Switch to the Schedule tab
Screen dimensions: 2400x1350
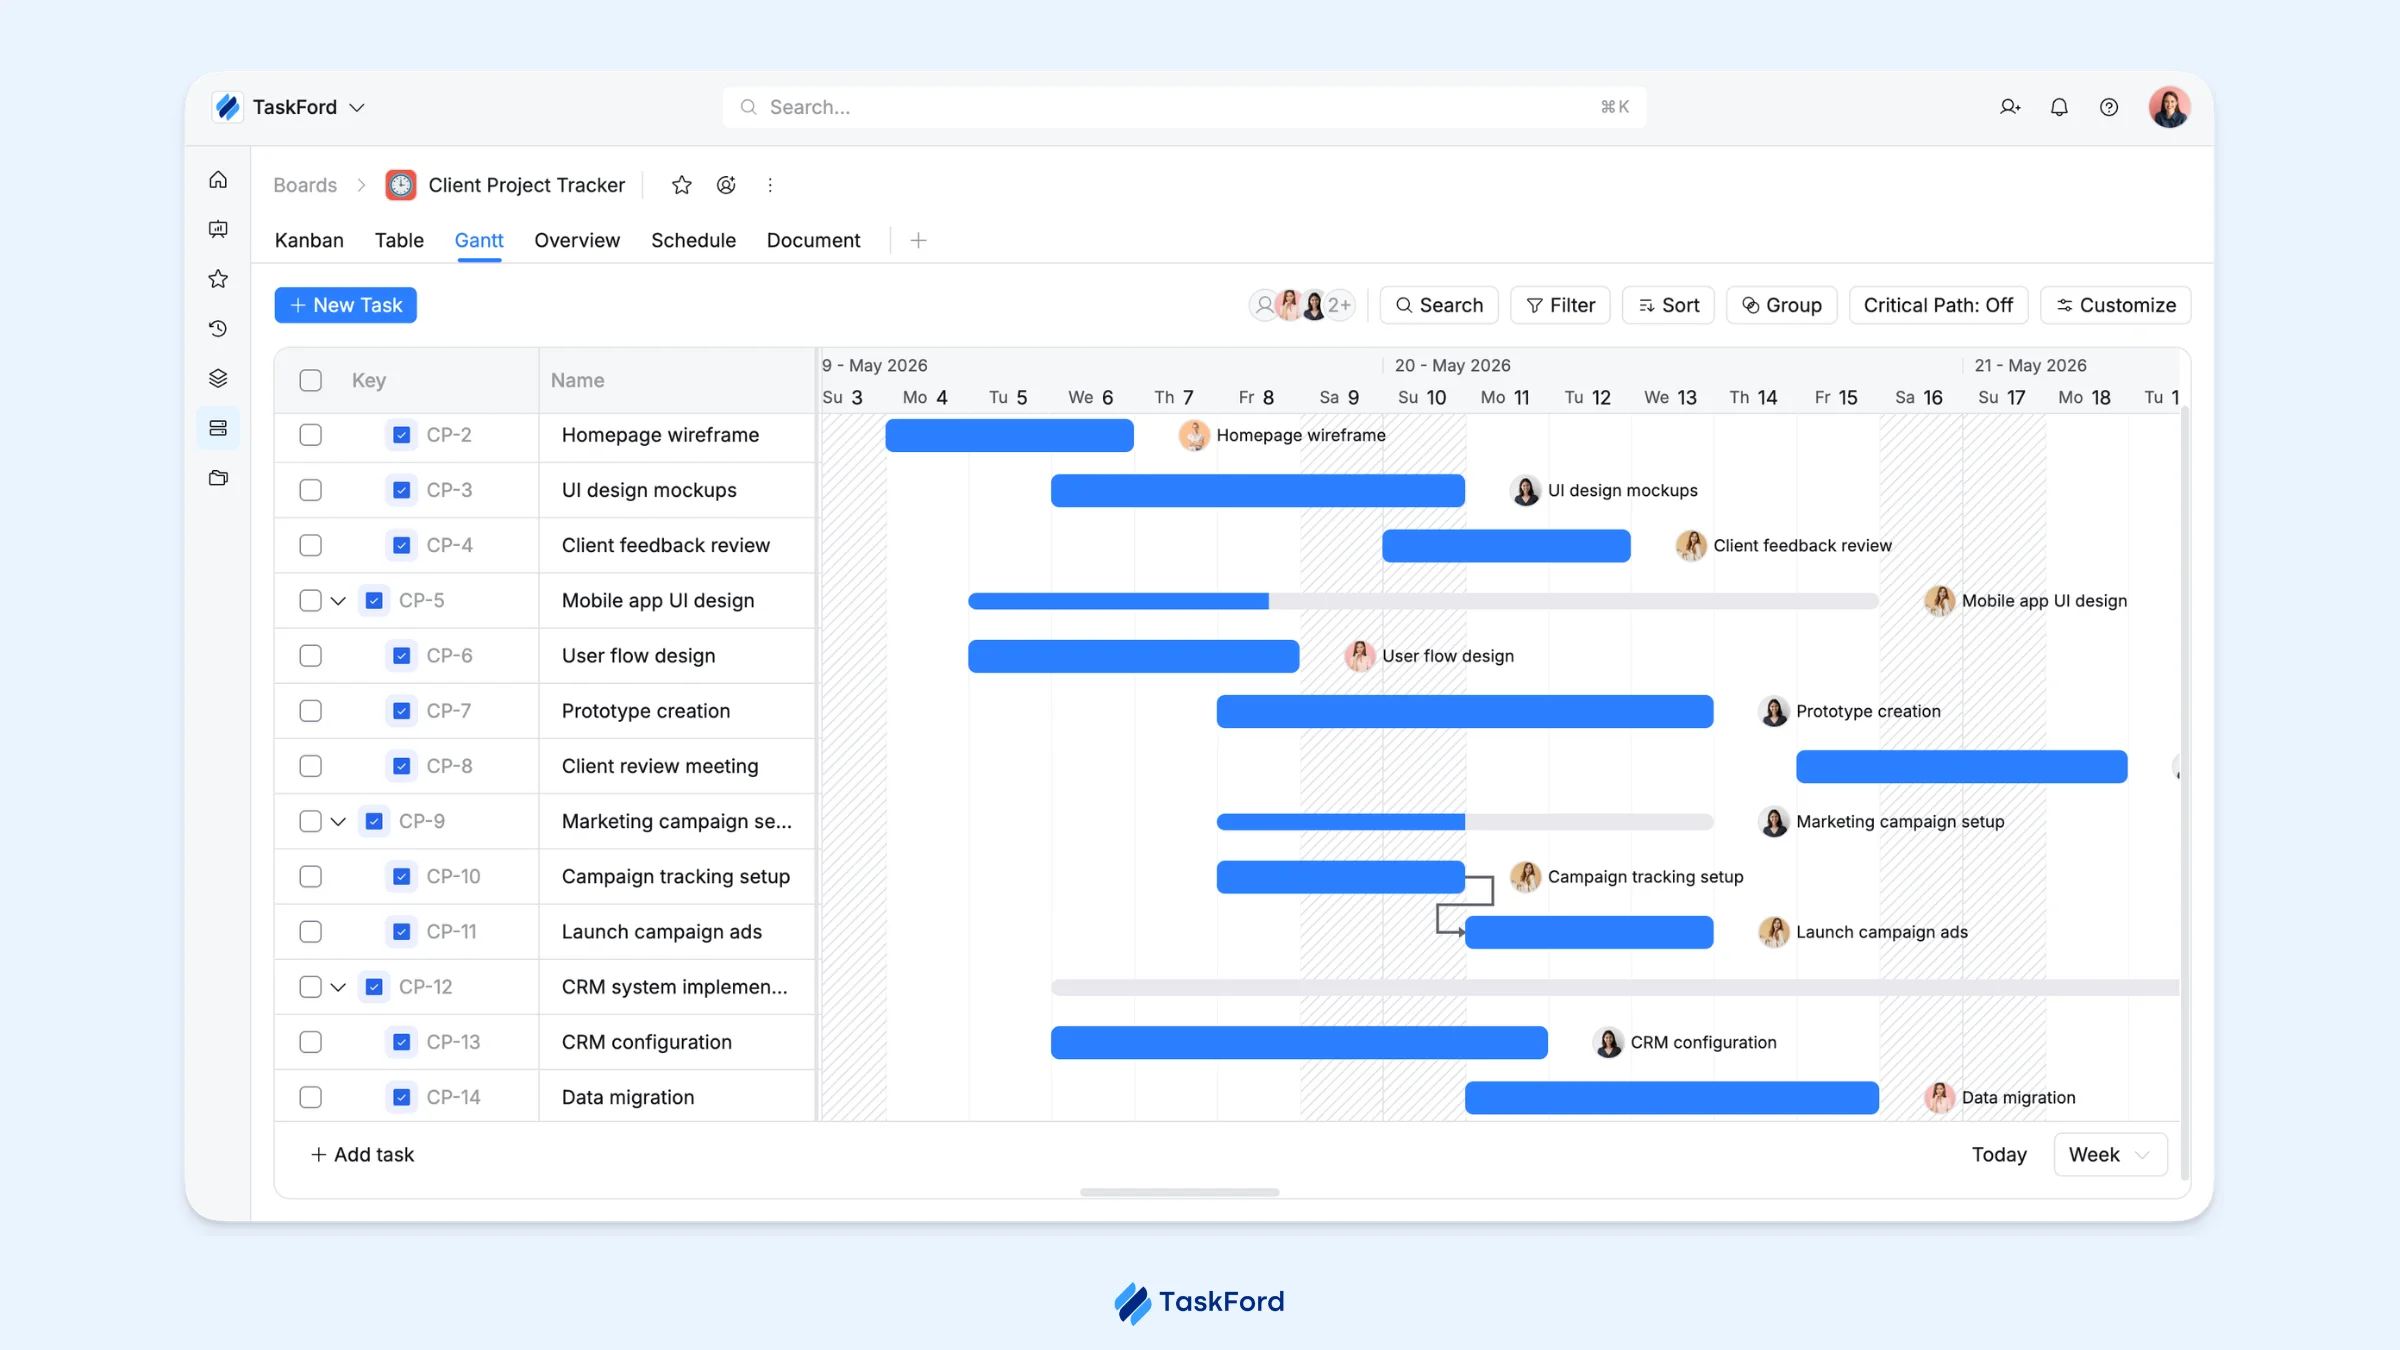click(x=693, y=240)
